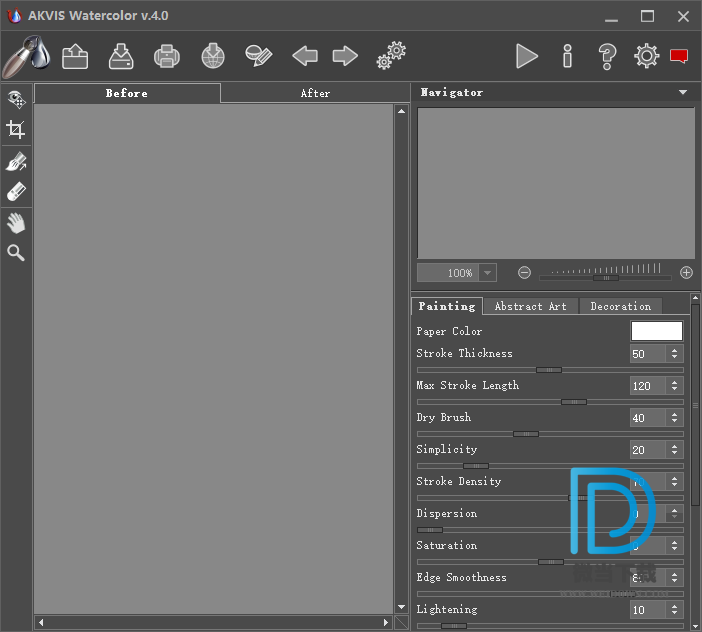The width and height of the screenshot is (702, 632).
Task: Open the Abstract Art tab
Action: (530, 306)
